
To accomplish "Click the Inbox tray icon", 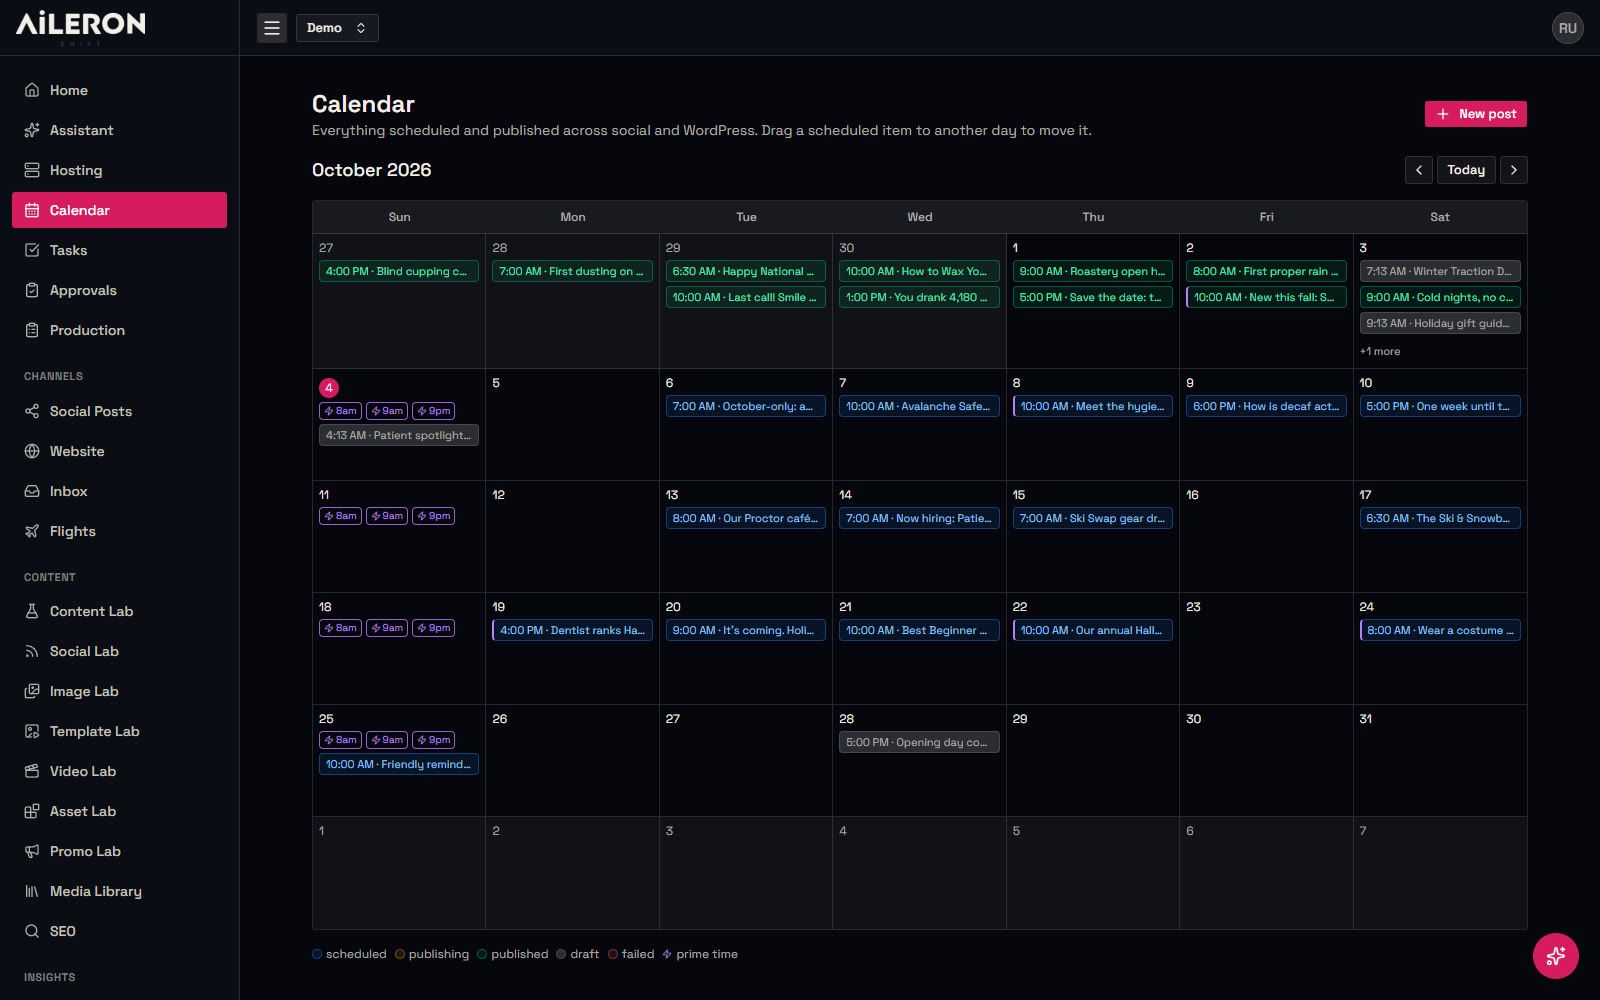I will 32,491.
